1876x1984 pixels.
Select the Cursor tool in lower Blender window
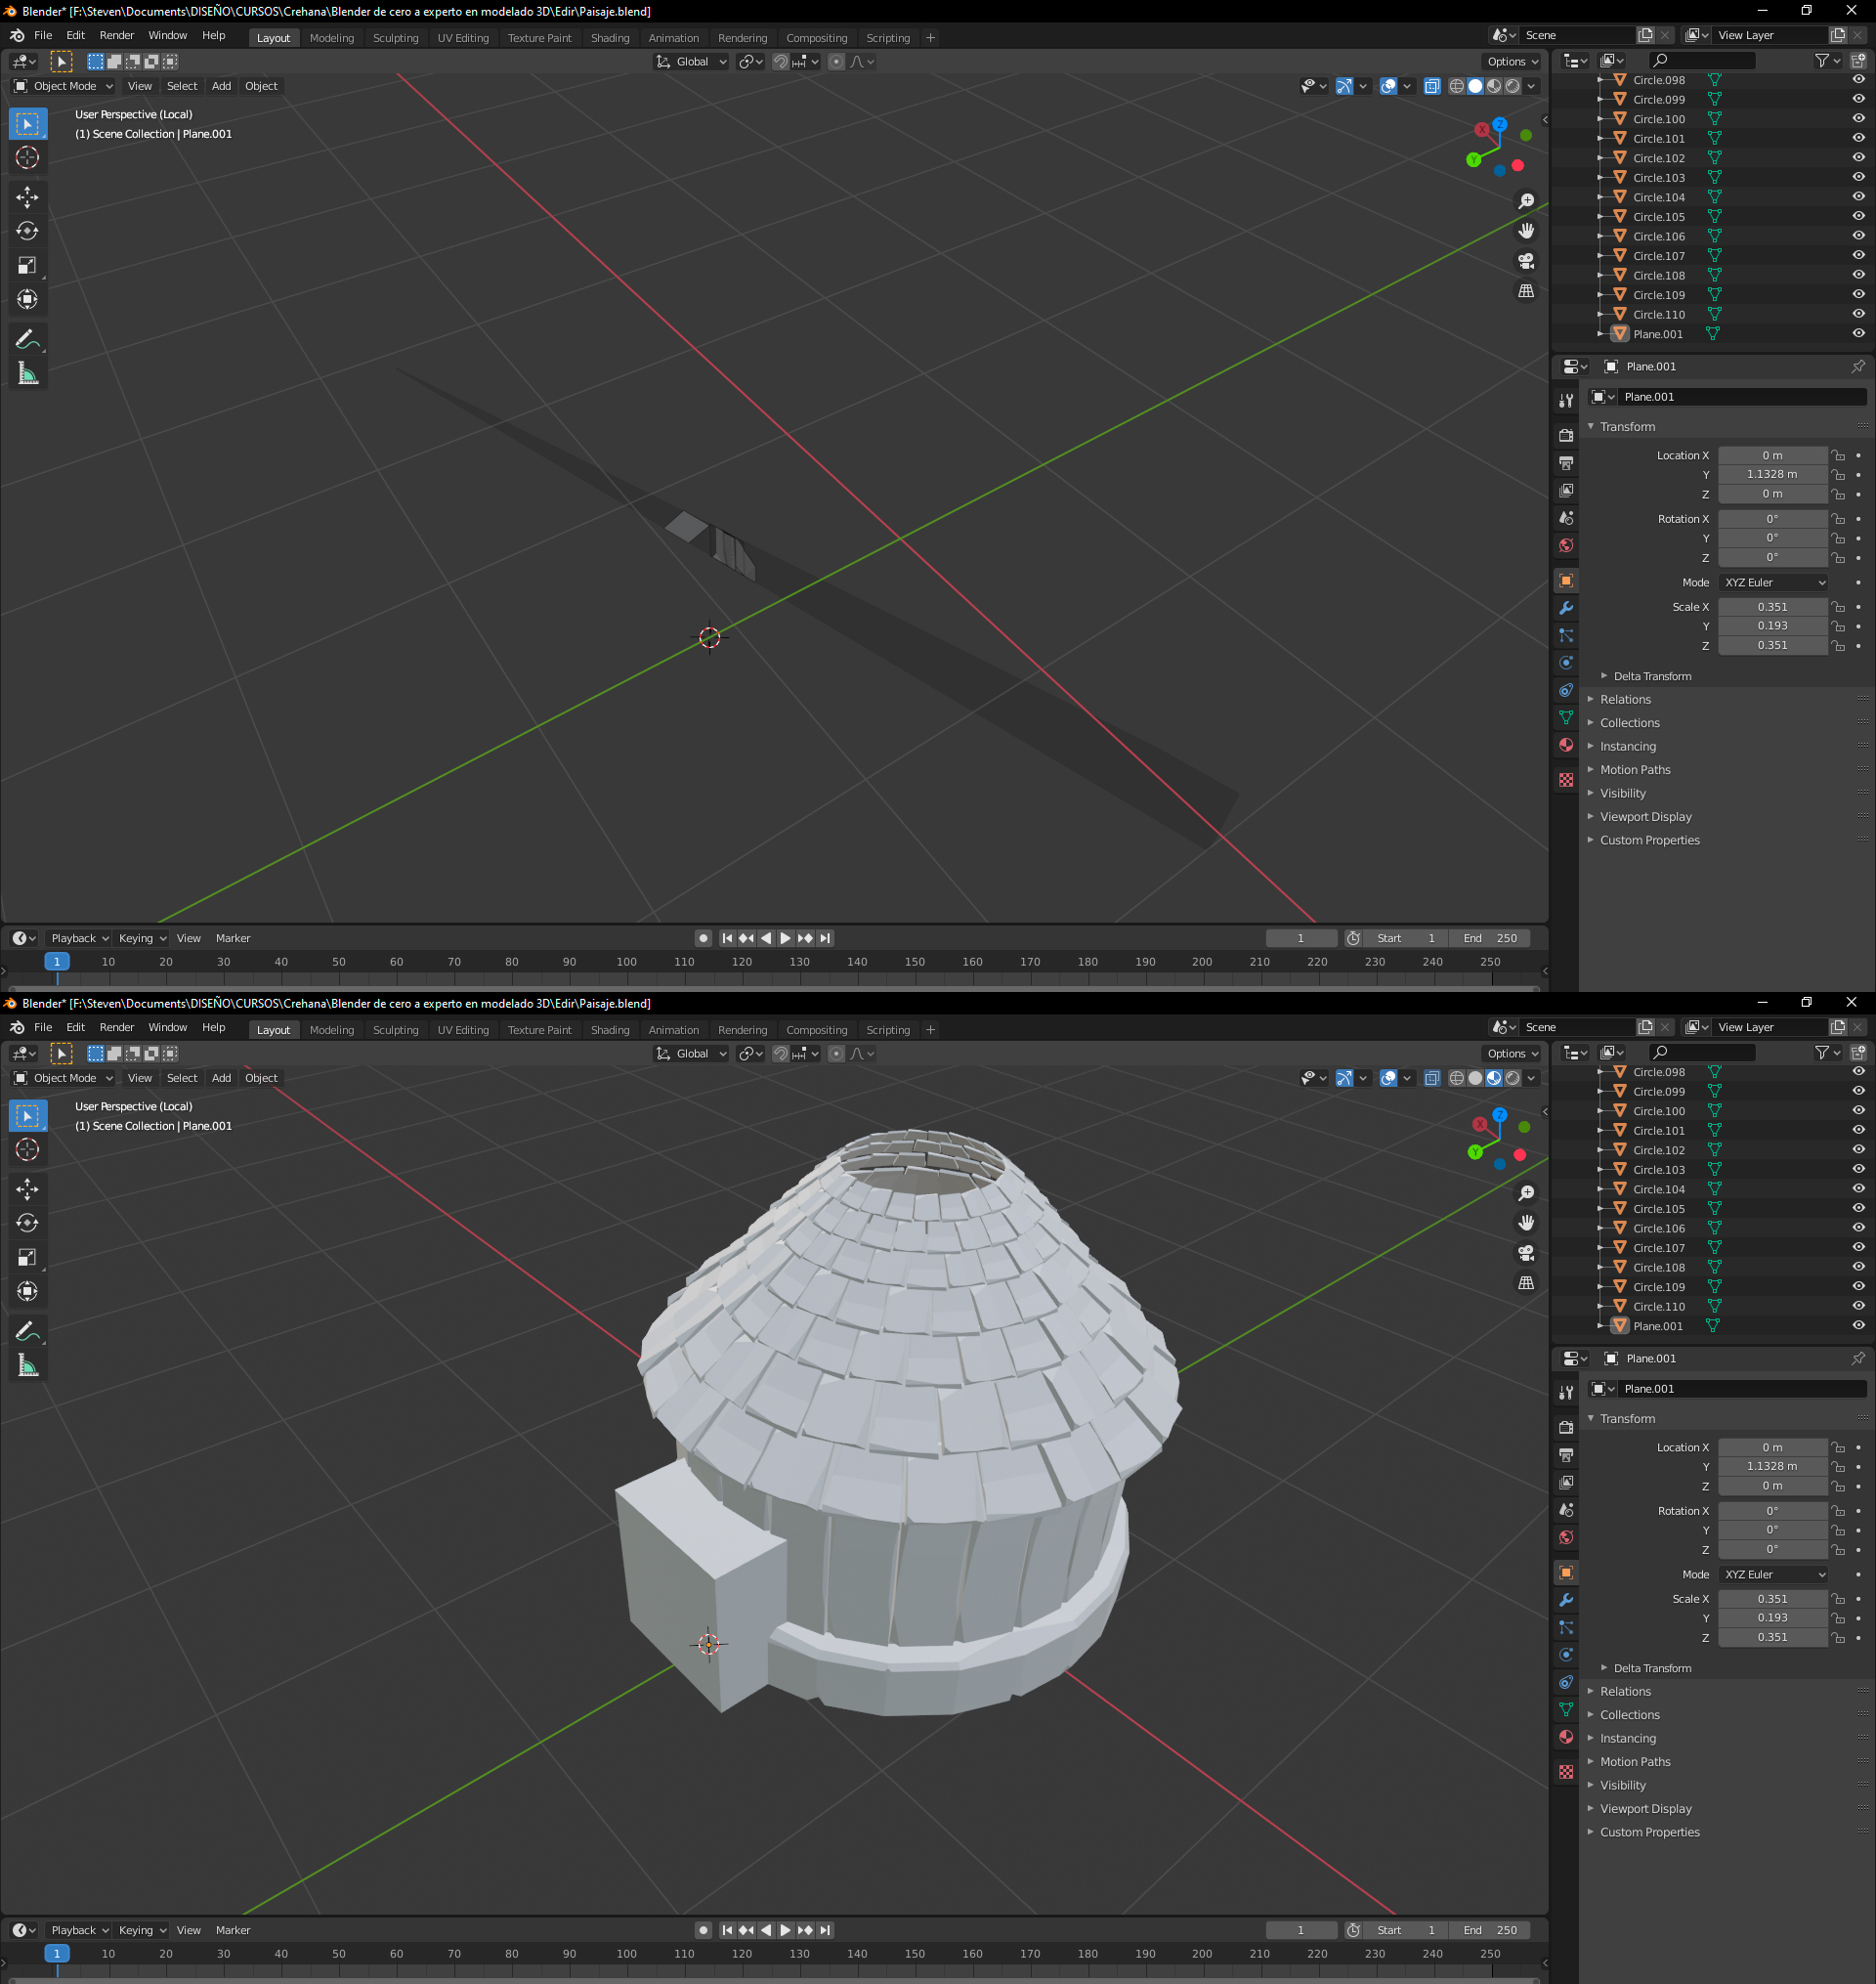(27, 1149)
